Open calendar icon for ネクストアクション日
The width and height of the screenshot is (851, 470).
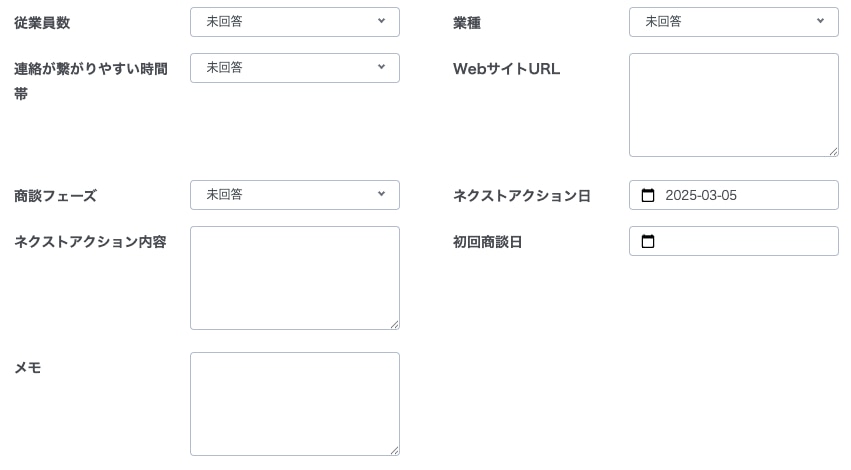pos(647,195)
